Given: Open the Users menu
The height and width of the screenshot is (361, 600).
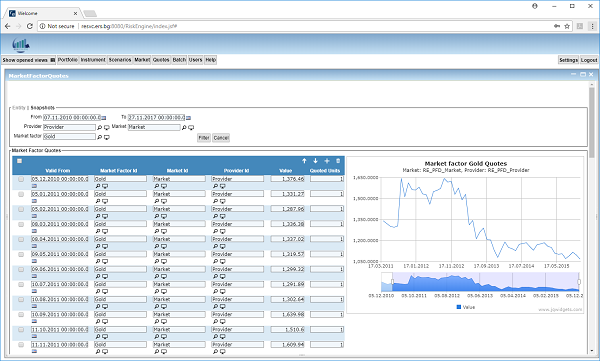Looking at the screenshot, I should click(x=196, y=60).
